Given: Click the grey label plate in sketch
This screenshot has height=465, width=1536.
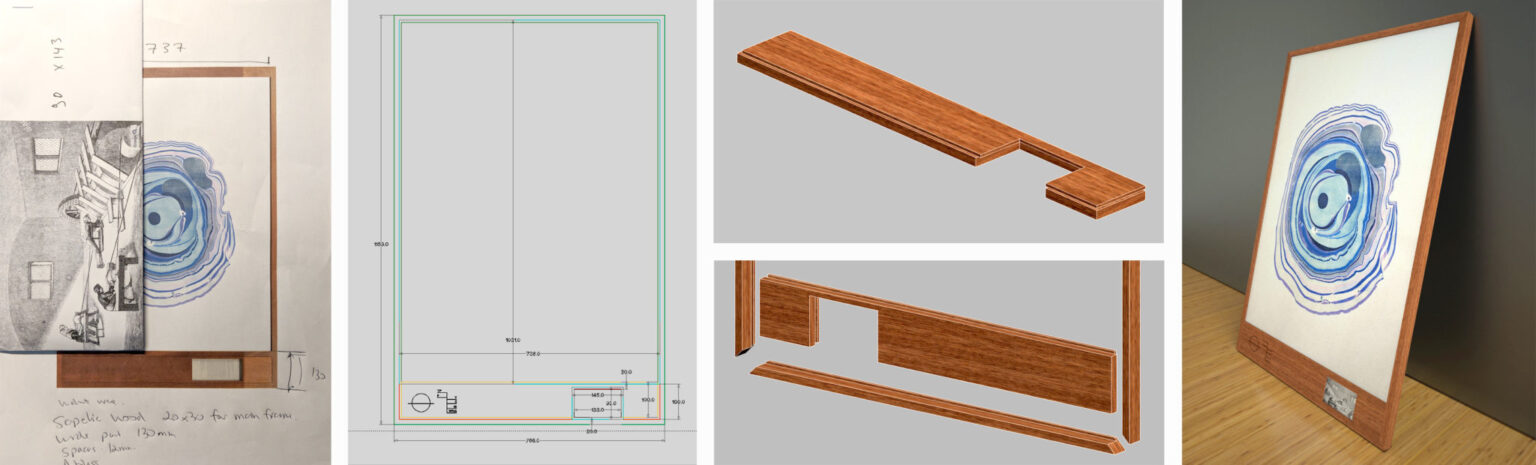Looking at the screenshot, I should [216, 370].
